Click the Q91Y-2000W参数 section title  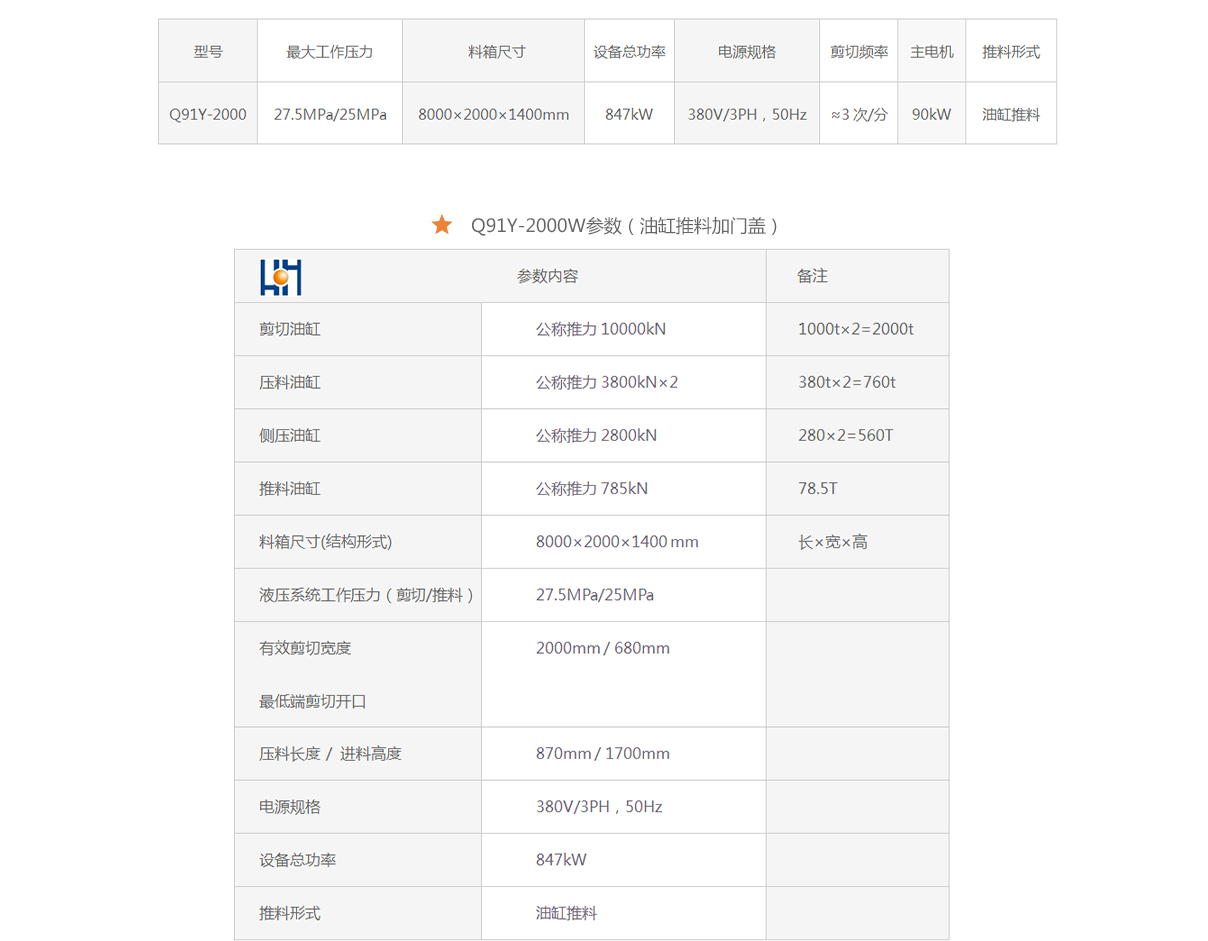click(x=624, y=226)
